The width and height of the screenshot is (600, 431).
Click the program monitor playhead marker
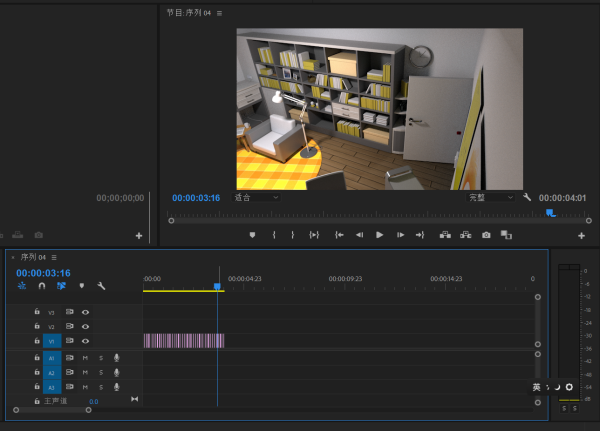point(550,213)
